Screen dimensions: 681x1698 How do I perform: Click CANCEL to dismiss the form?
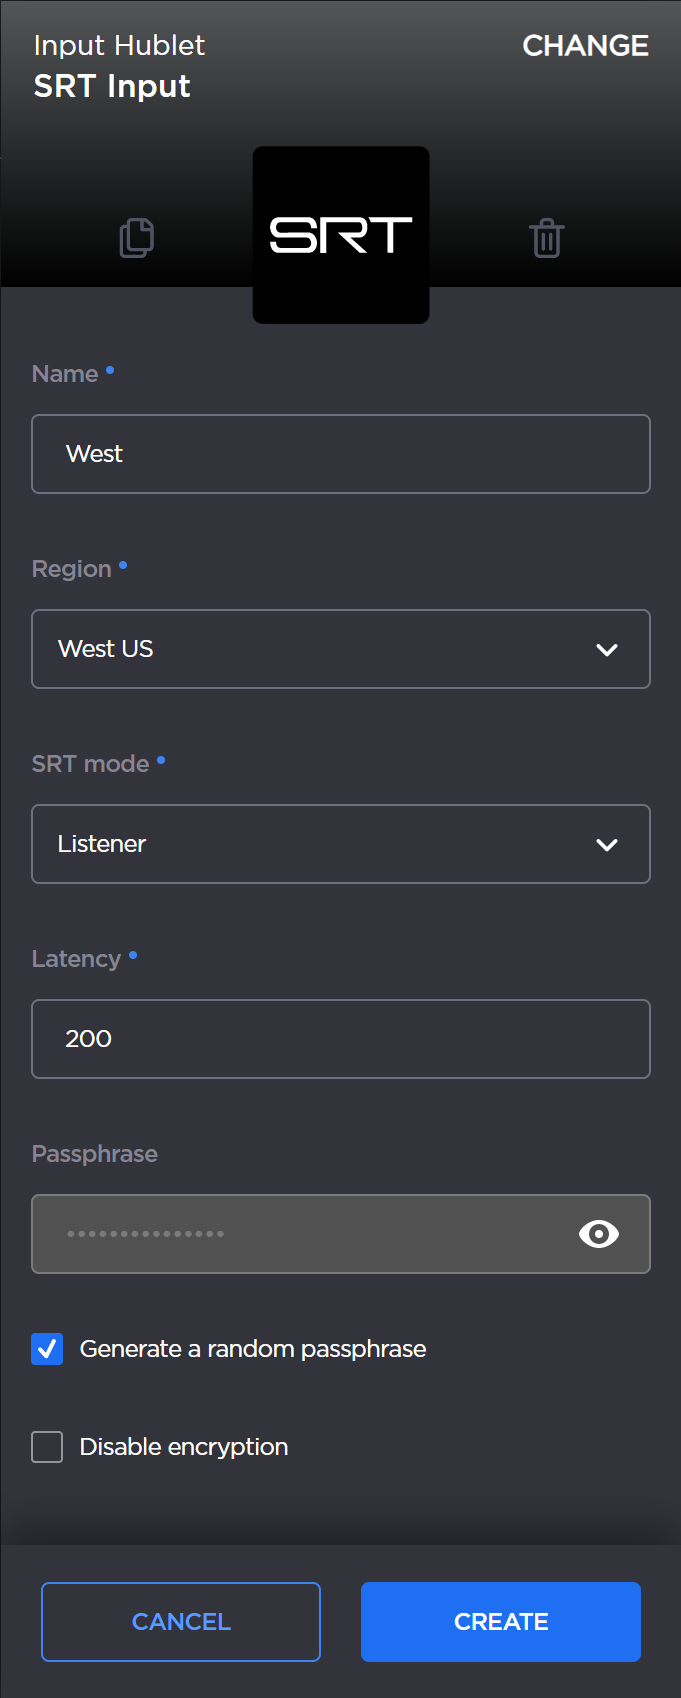tap(180, 1621)
